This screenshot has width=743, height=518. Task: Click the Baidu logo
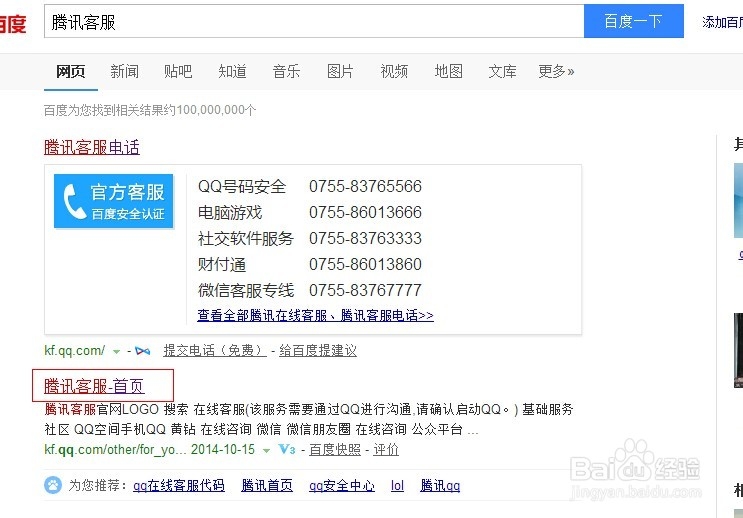[13, 23]
